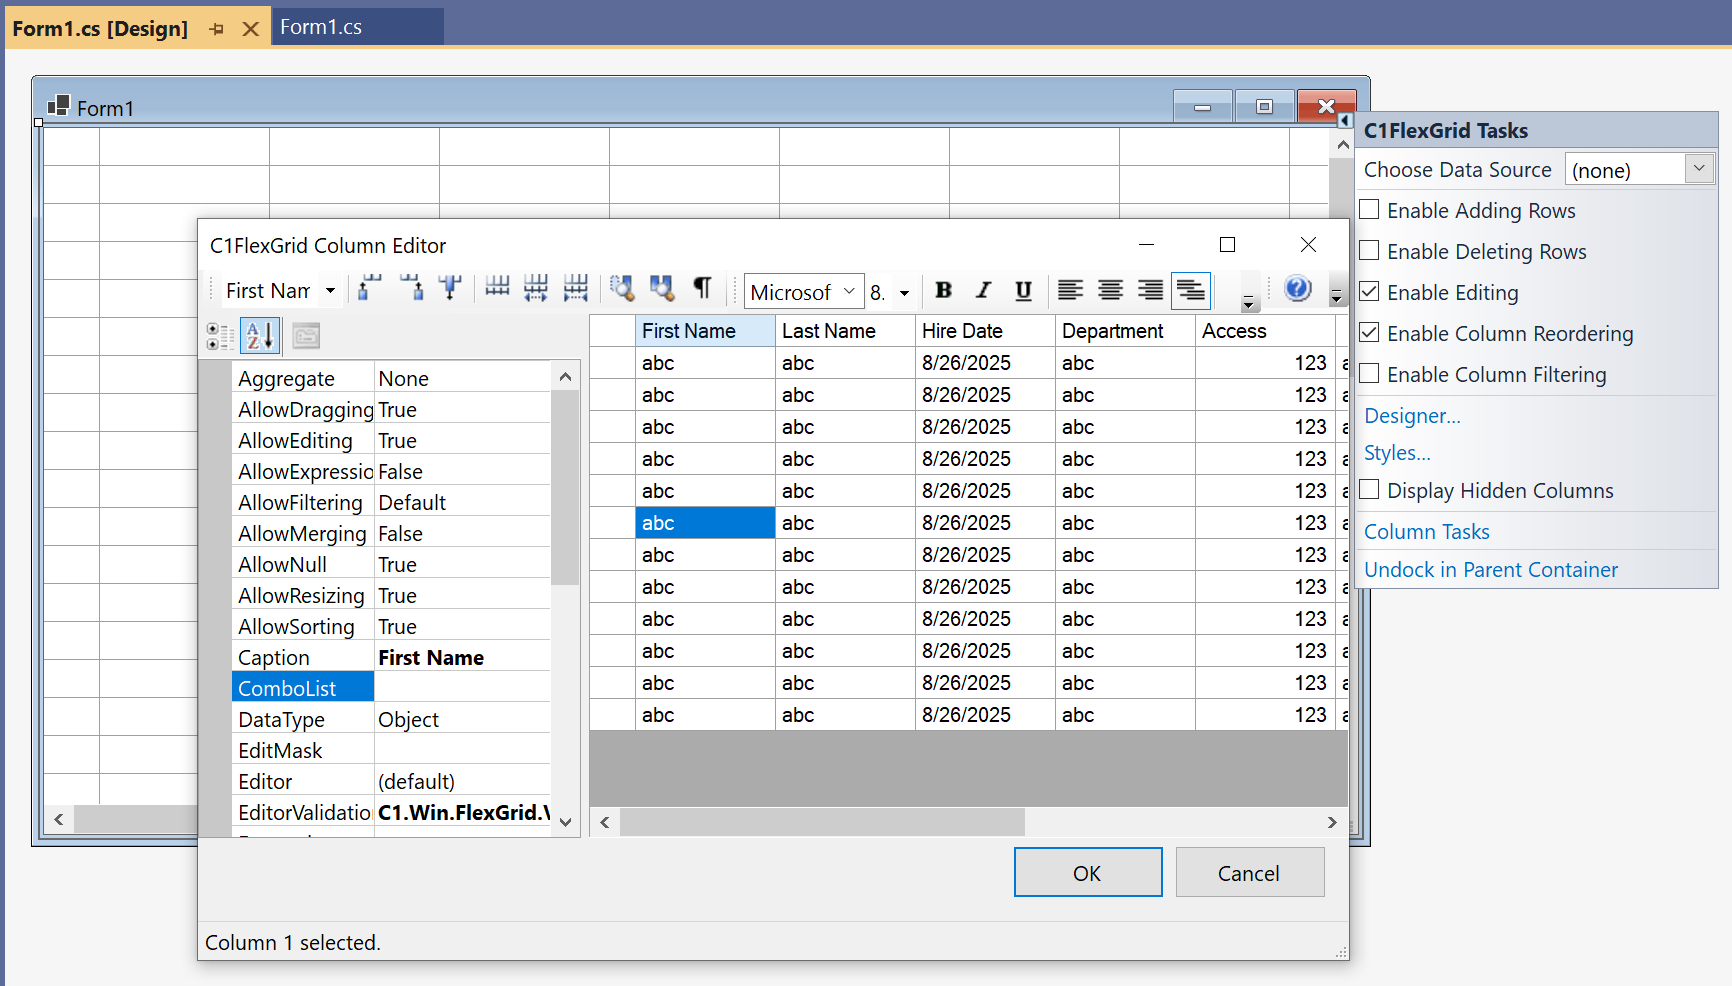Open the column selector dropdown showing First Name
The width and height of the screenshot is (1732, 986).
point(330,290)
